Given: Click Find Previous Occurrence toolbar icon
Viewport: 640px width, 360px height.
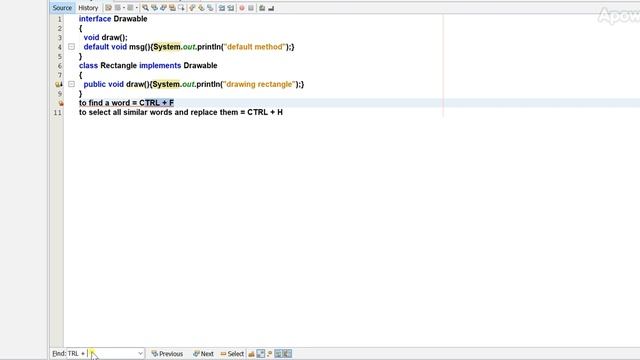Looking at the screenshot, I should [x=154, y=8].
